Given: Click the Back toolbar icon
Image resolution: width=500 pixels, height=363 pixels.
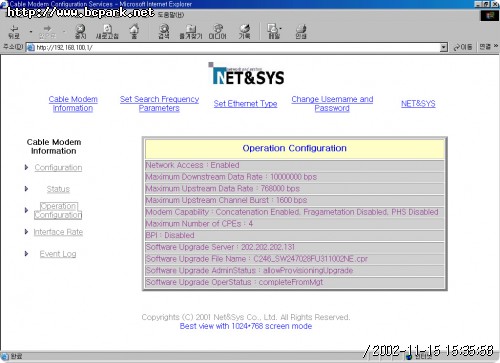Looking at the screenshot, I should click(14, 32).
